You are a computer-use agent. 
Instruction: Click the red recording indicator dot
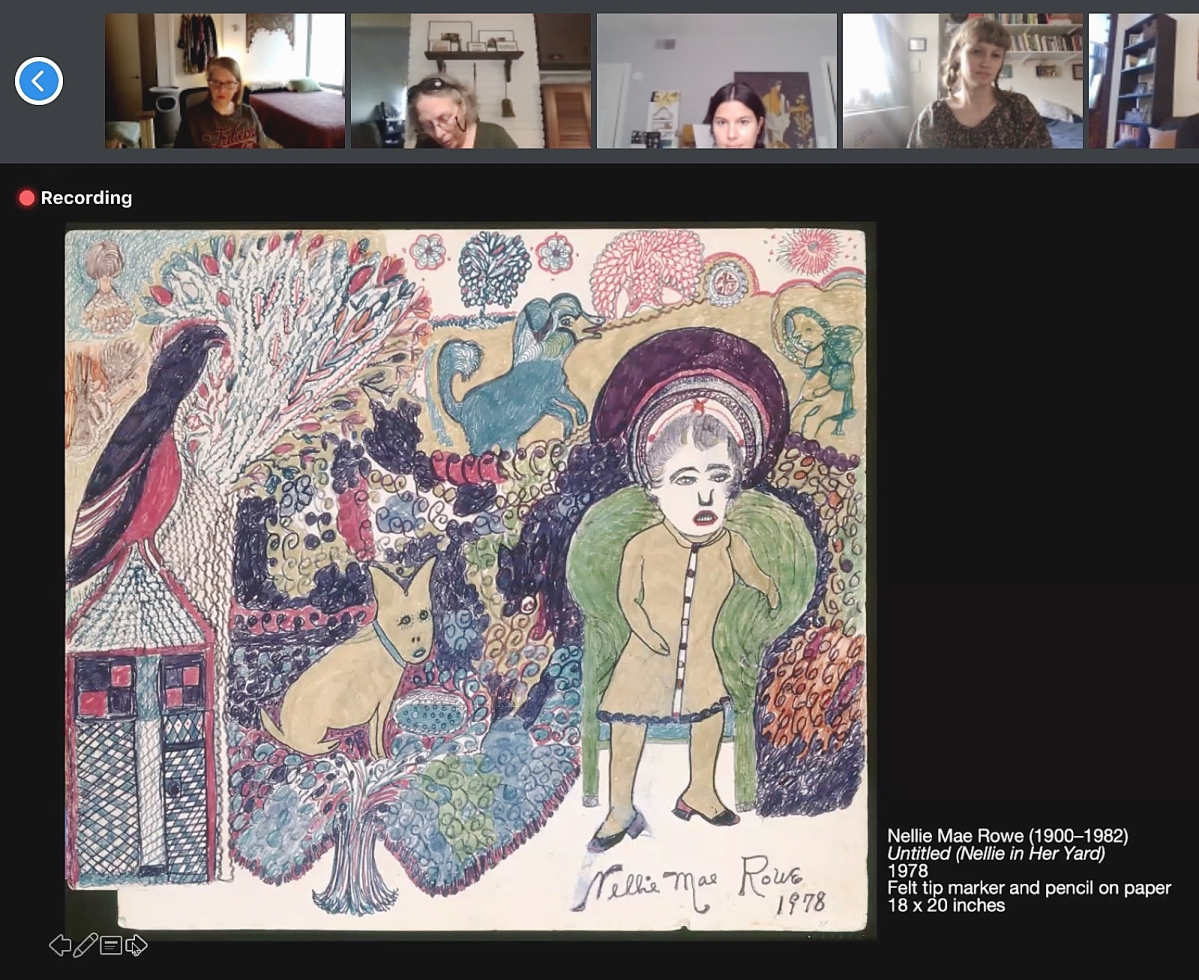[x=27, y=198]
